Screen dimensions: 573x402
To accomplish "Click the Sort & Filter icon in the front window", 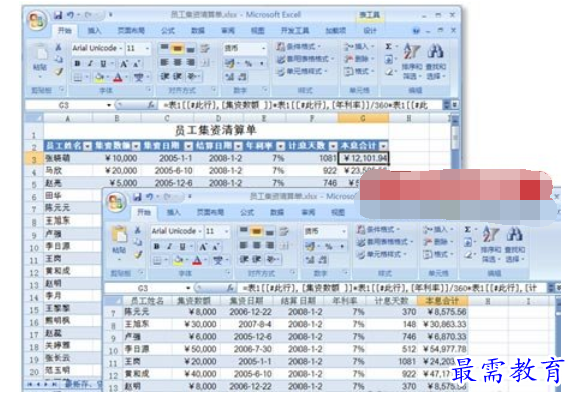I will [x=491, y=234].
